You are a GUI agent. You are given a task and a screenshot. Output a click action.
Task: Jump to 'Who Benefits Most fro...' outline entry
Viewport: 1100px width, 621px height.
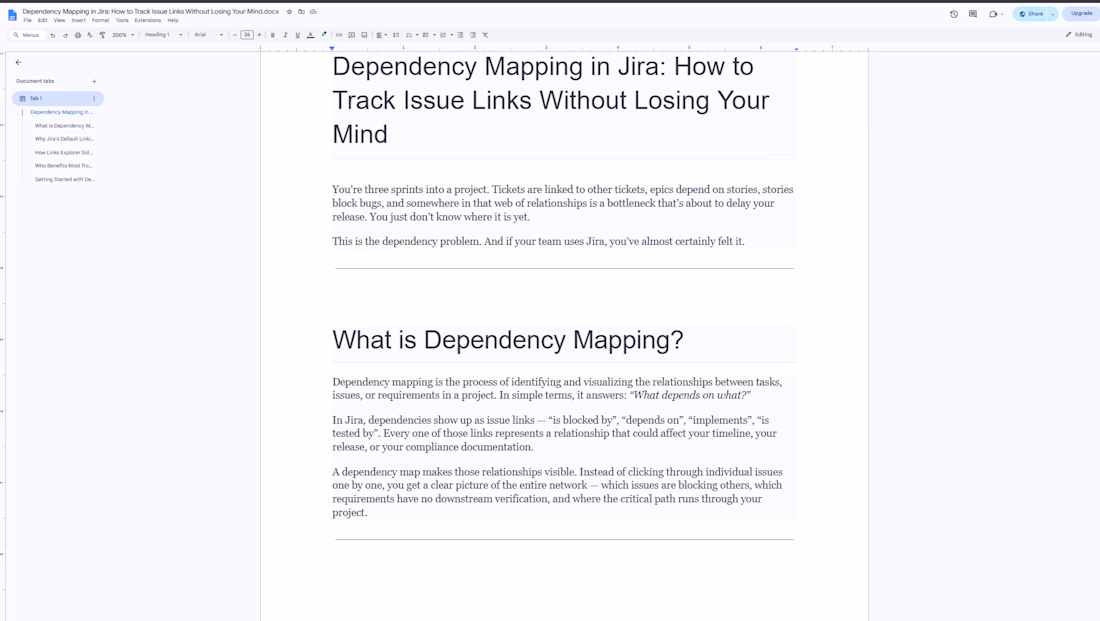[x=63, y=166]
